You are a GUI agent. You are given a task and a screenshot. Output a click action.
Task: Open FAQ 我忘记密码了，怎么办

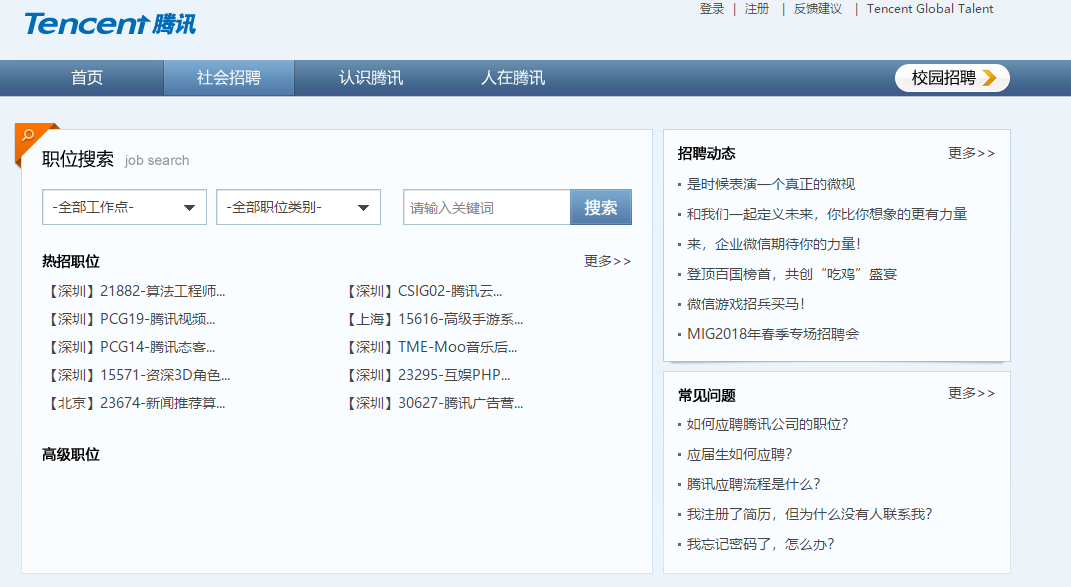coord(760,545)
